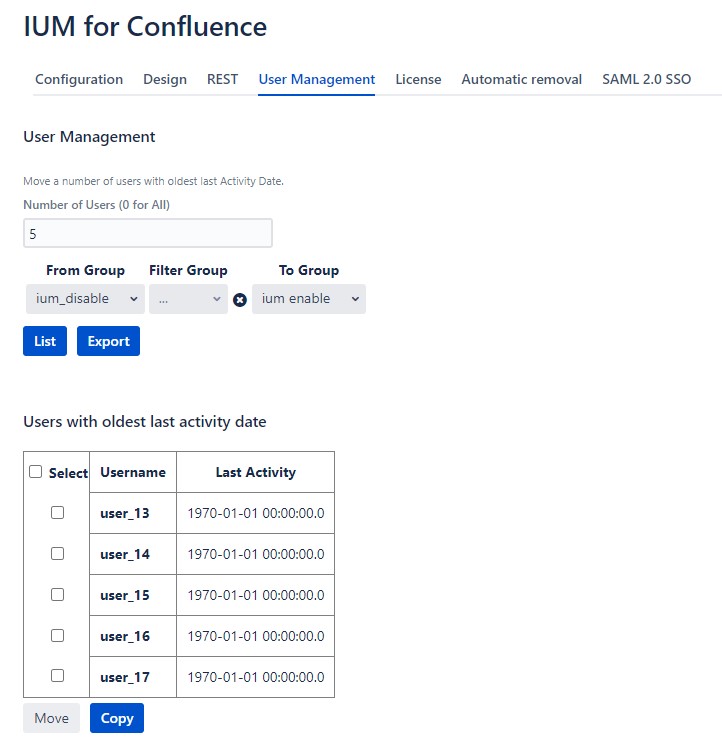722x755 pixels.
Task: Expand the Filter Group dropdown
Action: [x=188, y=299]
